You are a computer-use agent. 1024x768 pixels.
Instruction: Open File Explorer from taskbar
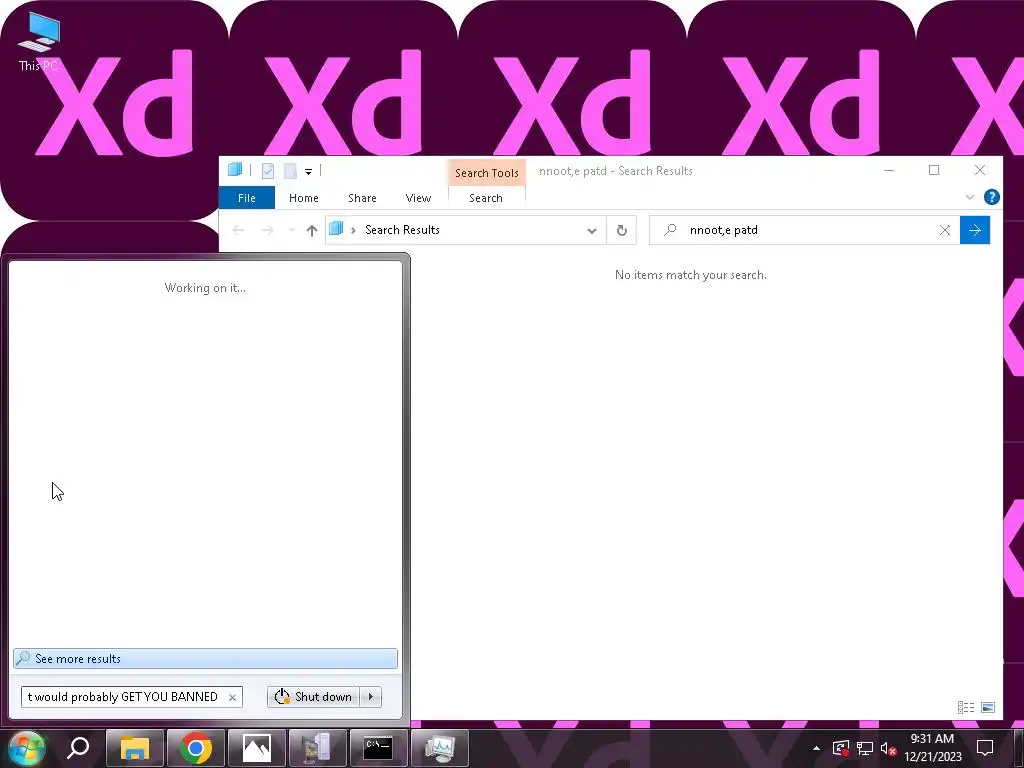(x=135, y=748)
